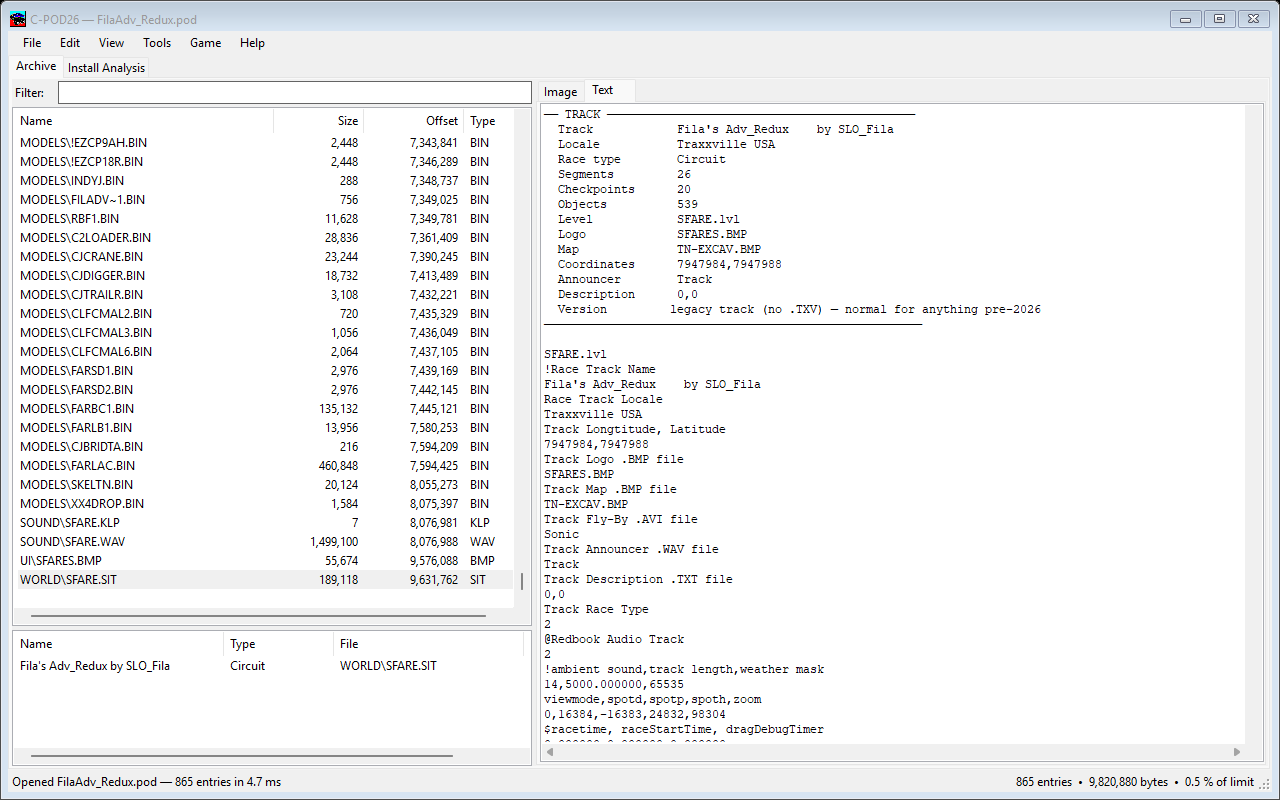
Task: Open the View menu
Action: pos(111,43)
